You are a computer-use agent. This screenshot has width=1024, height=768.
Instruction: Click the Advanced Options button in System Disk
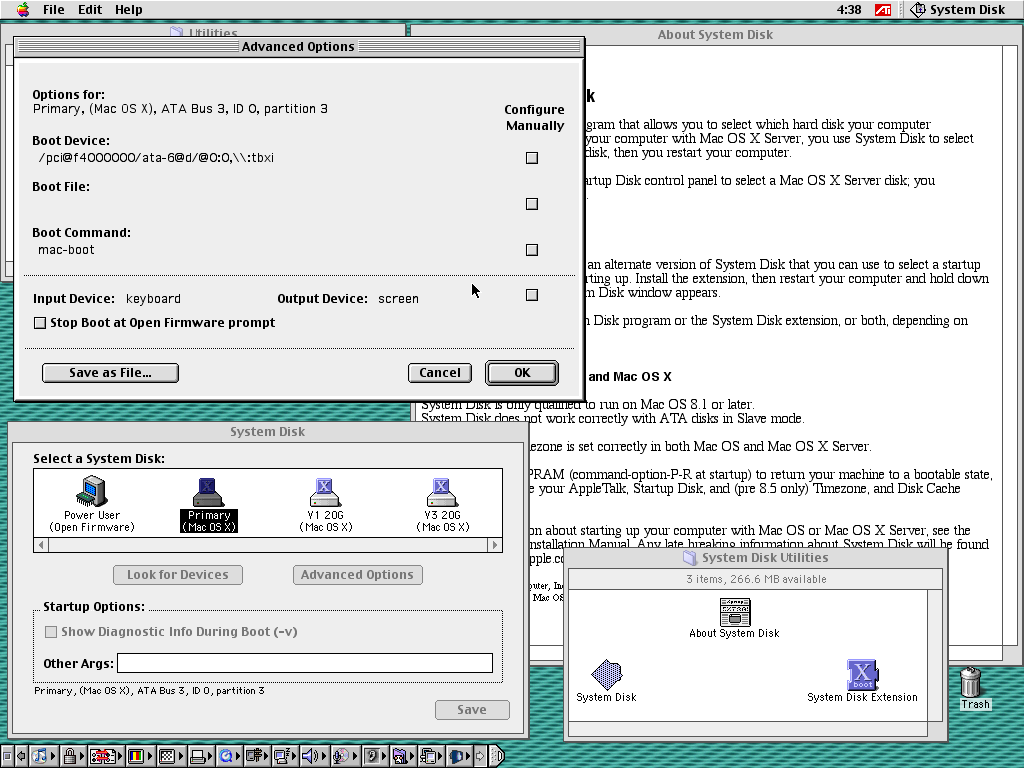pyautogui.click(x=357, y=575)
